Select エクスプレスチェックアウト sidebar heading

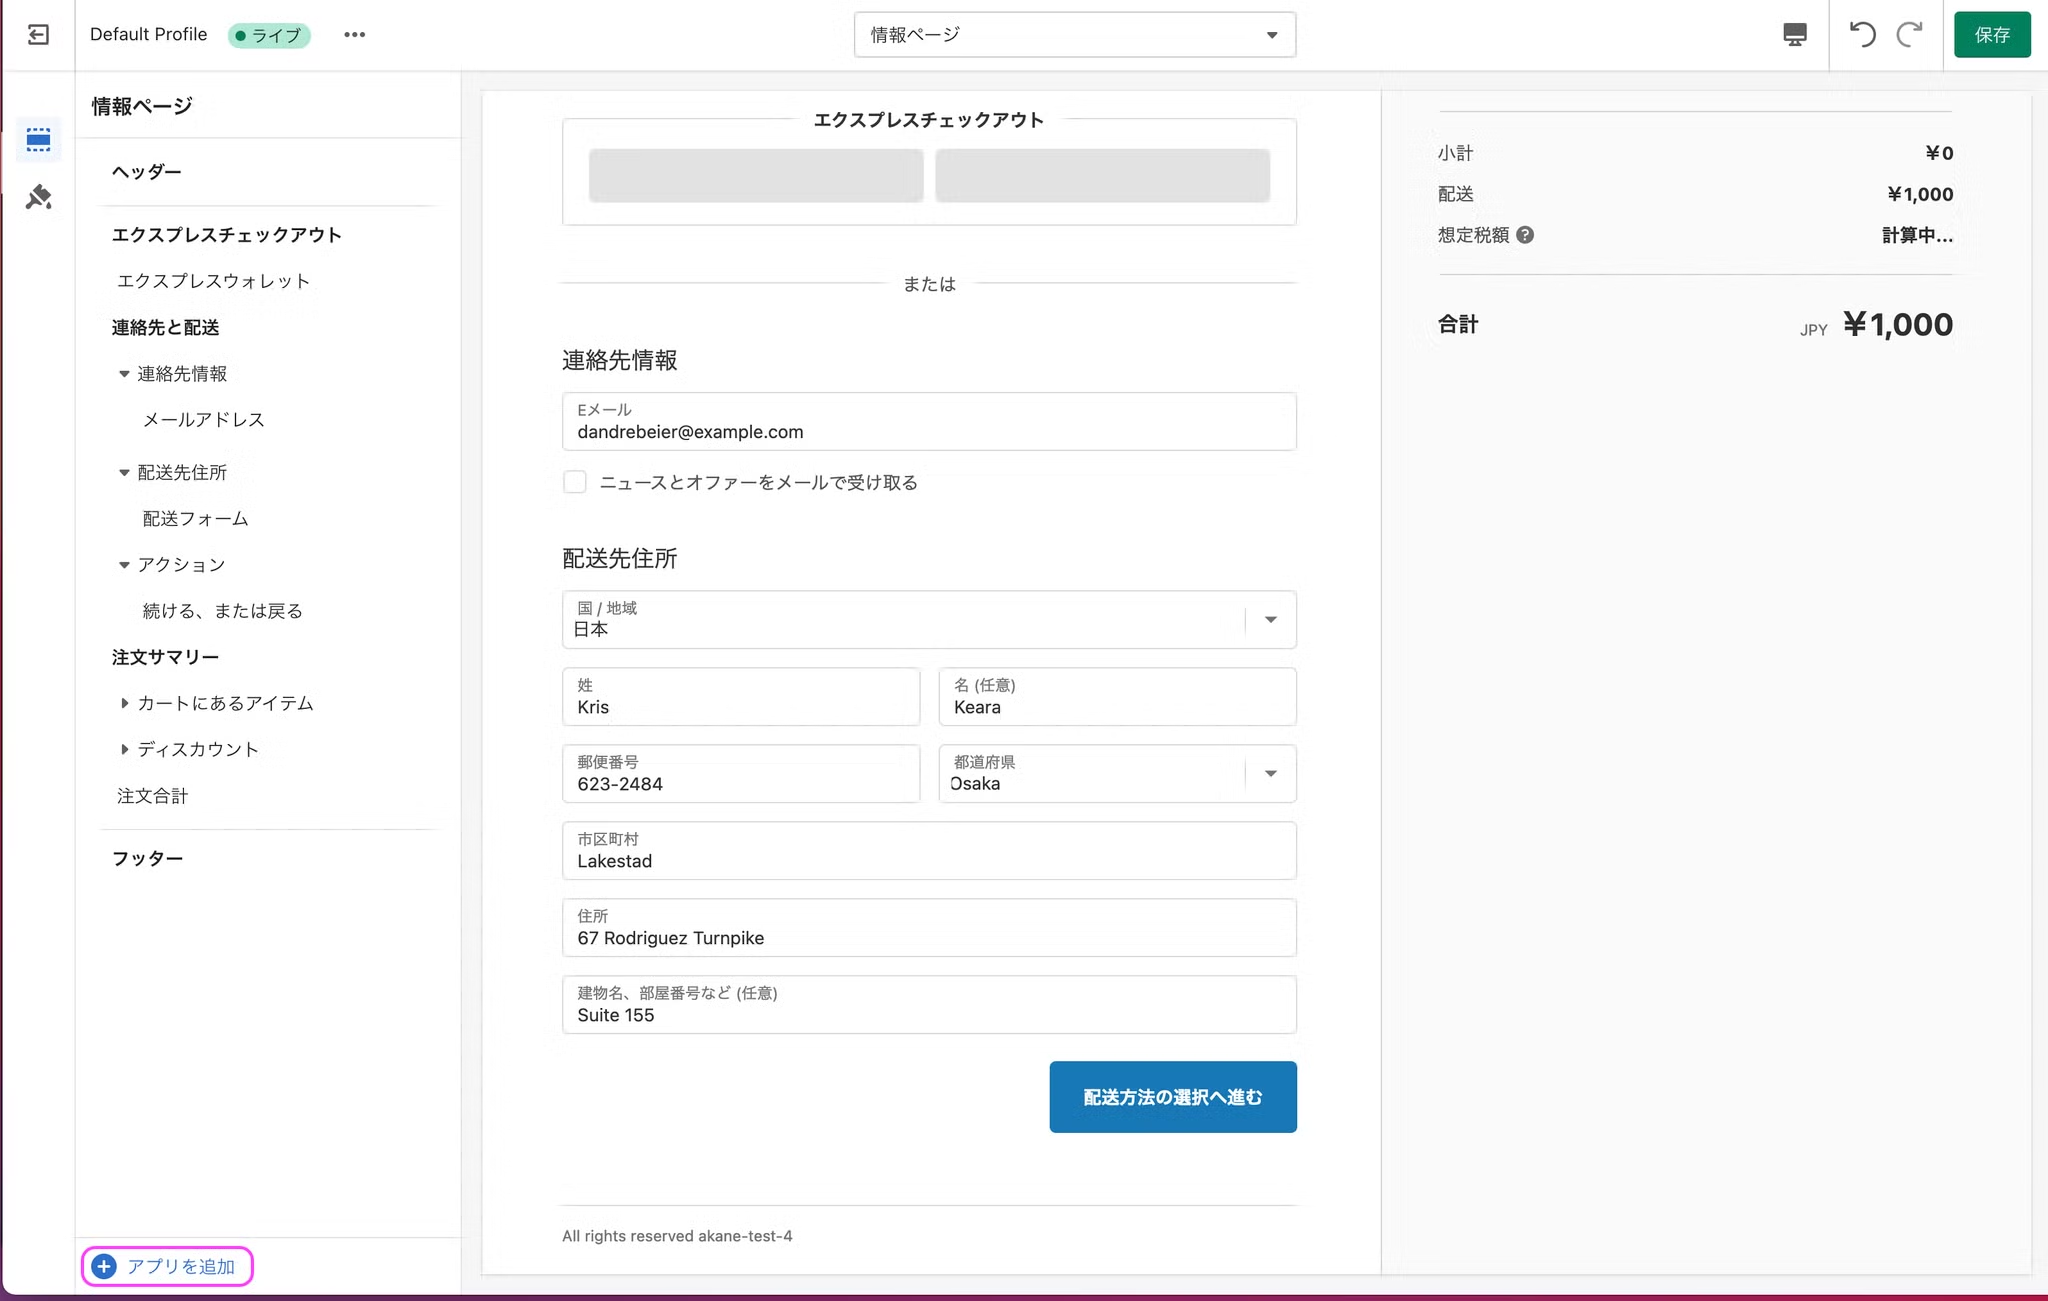coord(227,235)
